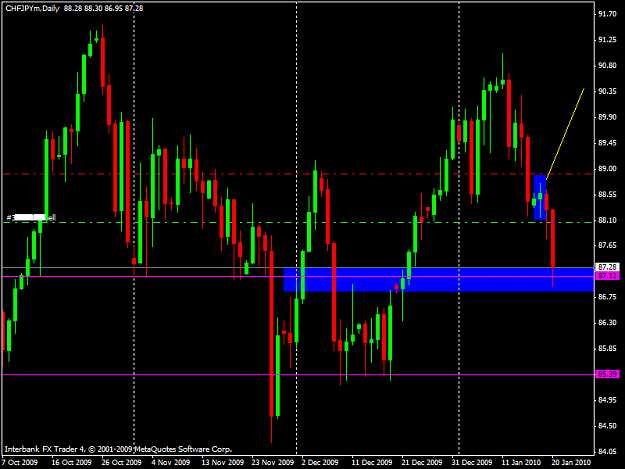The image size is (625, 469).
Task: Click the 13 Nov 2009 date label
Action: [x=222, y=462]
